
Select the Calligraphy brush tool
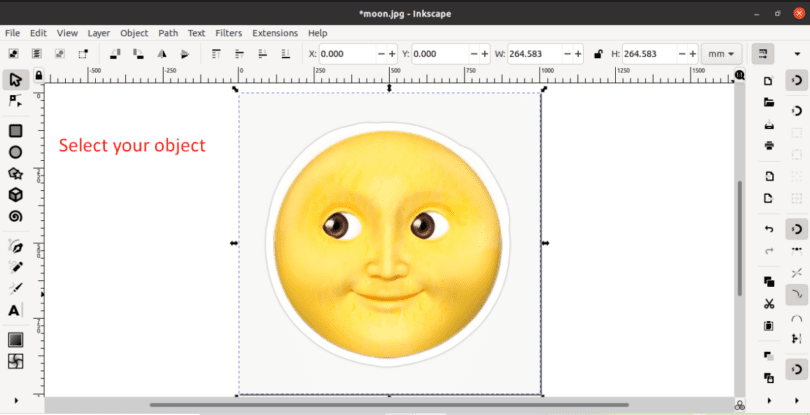tap(15, 288)
